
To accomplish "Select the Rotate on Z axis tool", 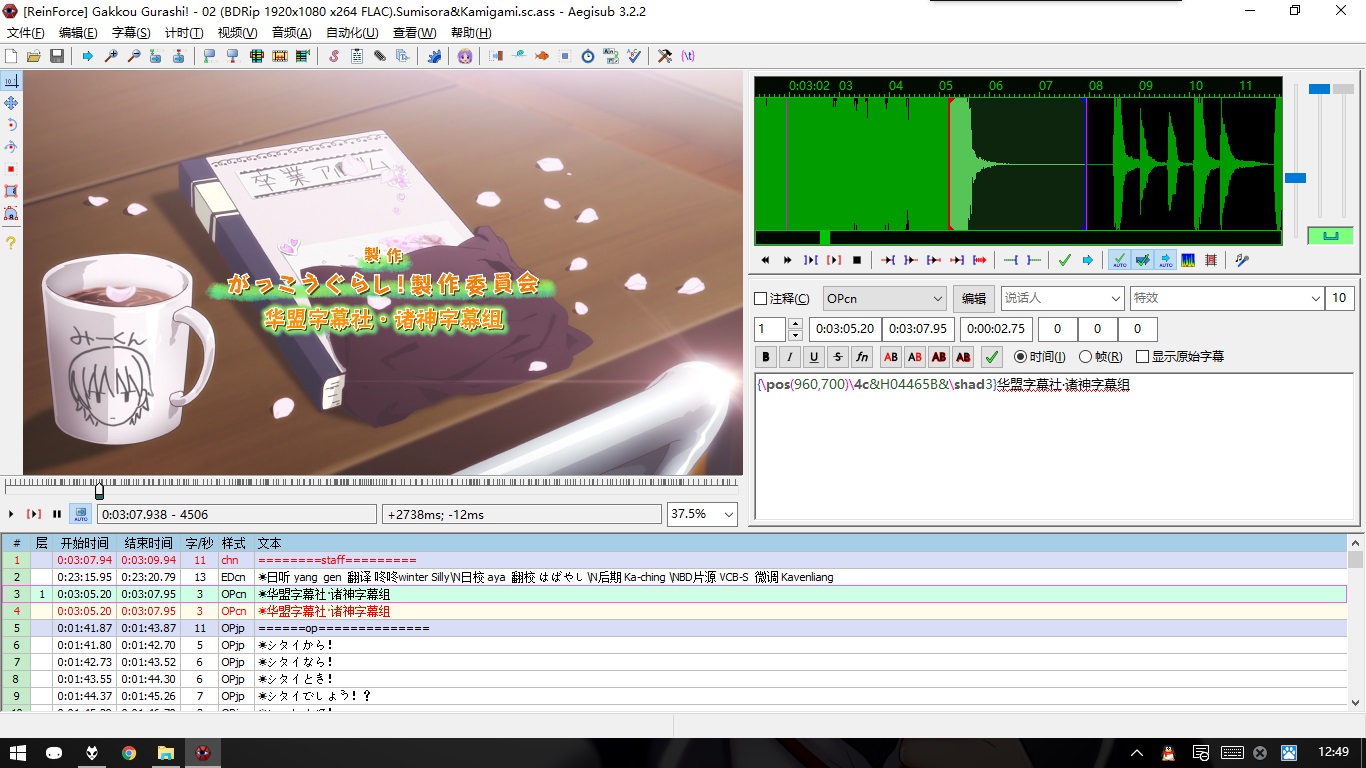I will click(x=11, y=125).
